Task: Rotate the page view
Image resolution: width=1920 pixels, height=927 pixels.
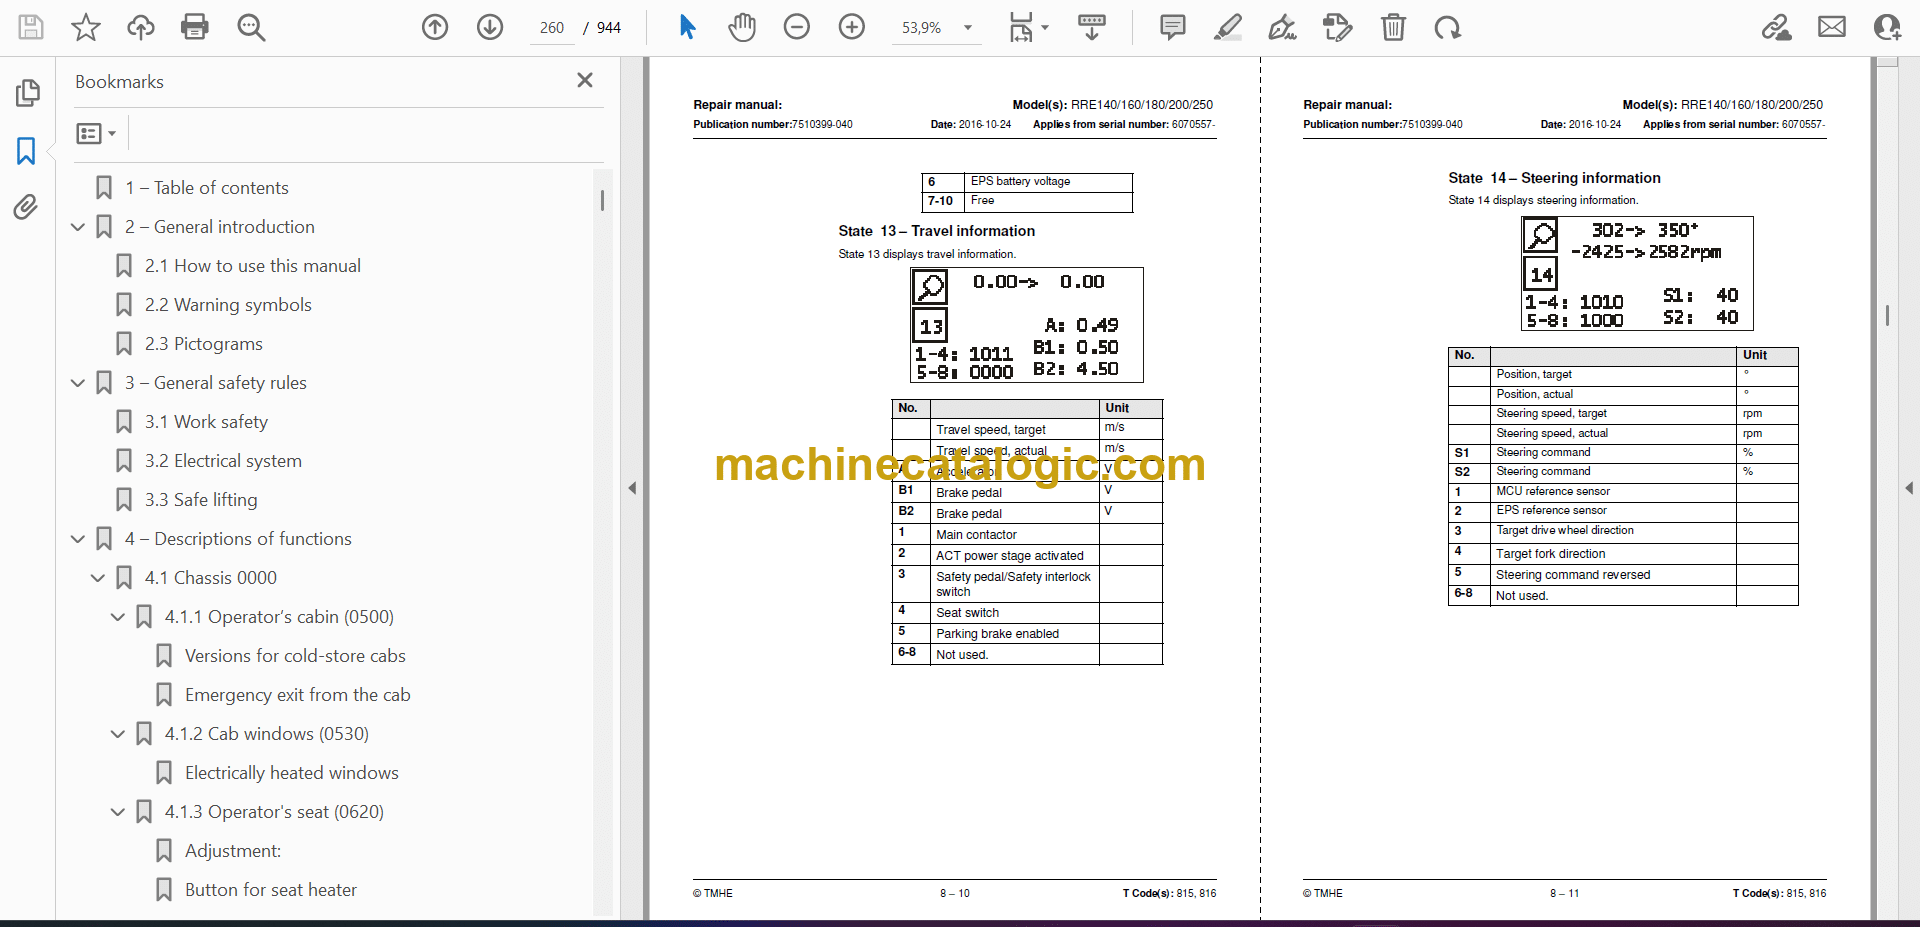Action: coord(1447,27)
